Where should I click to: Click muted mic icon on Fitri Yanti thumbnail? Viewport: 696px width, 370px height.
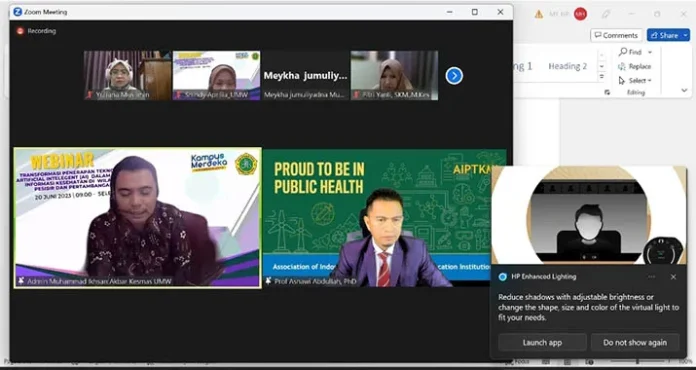click(x=356, y=95)
